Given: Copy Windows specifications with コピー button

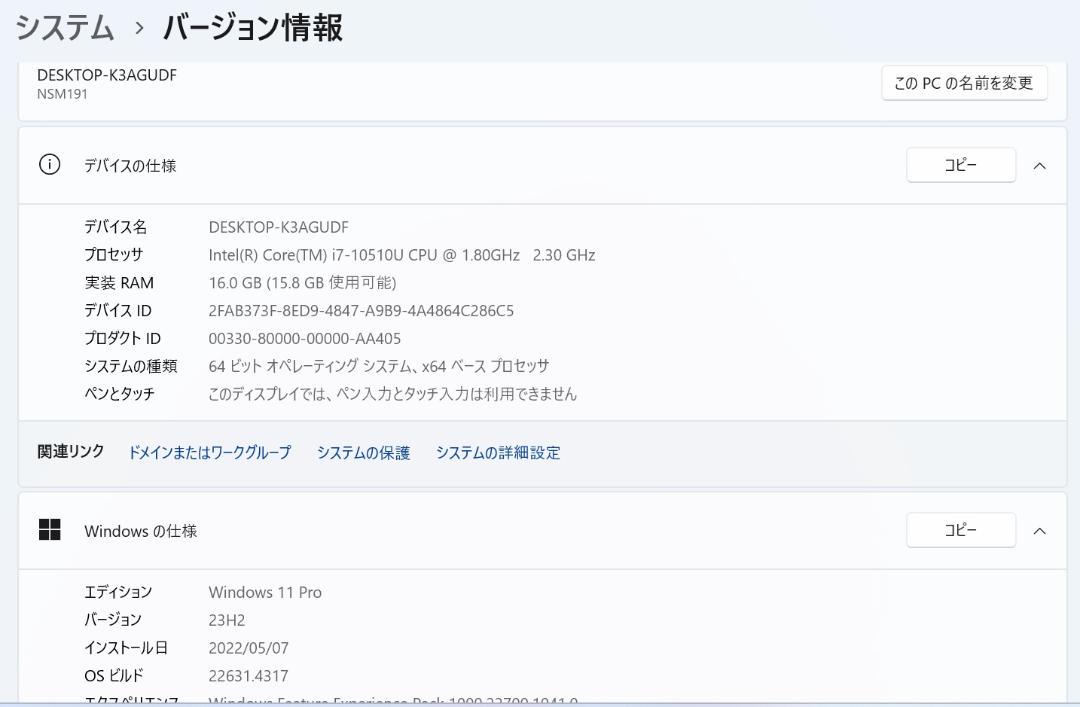Looking at the screenshot, I should [x=961, y=530].
